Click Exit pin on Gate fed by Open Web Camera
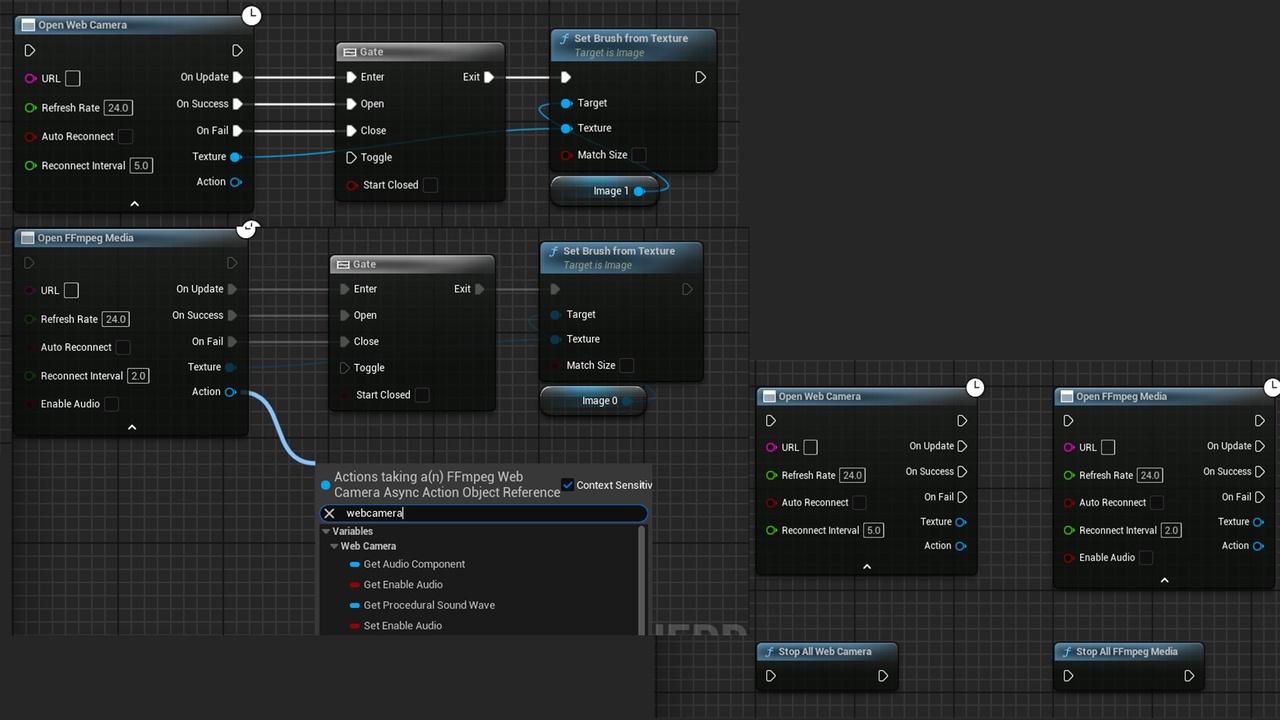 point(489,77)
